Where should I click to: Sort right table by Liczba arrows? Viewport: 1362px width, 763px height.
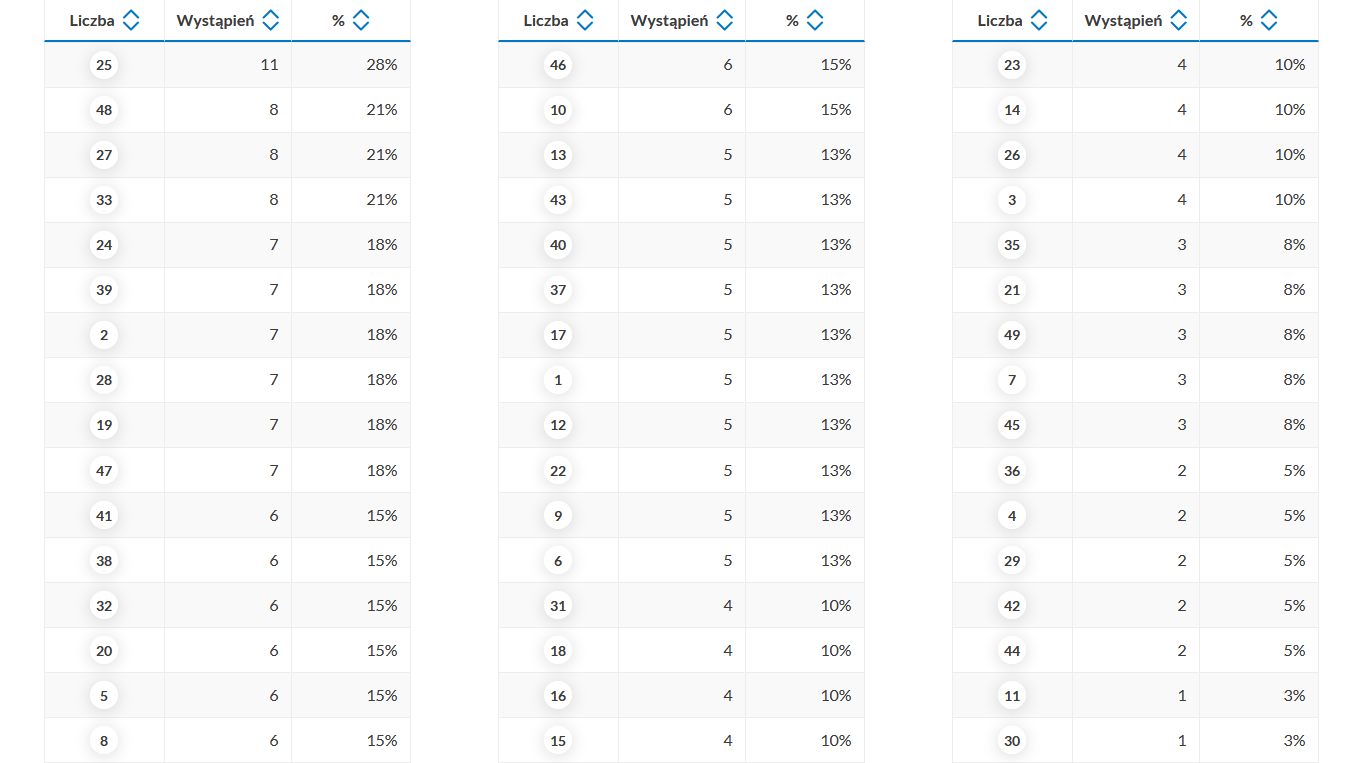tap(1038, 20)
